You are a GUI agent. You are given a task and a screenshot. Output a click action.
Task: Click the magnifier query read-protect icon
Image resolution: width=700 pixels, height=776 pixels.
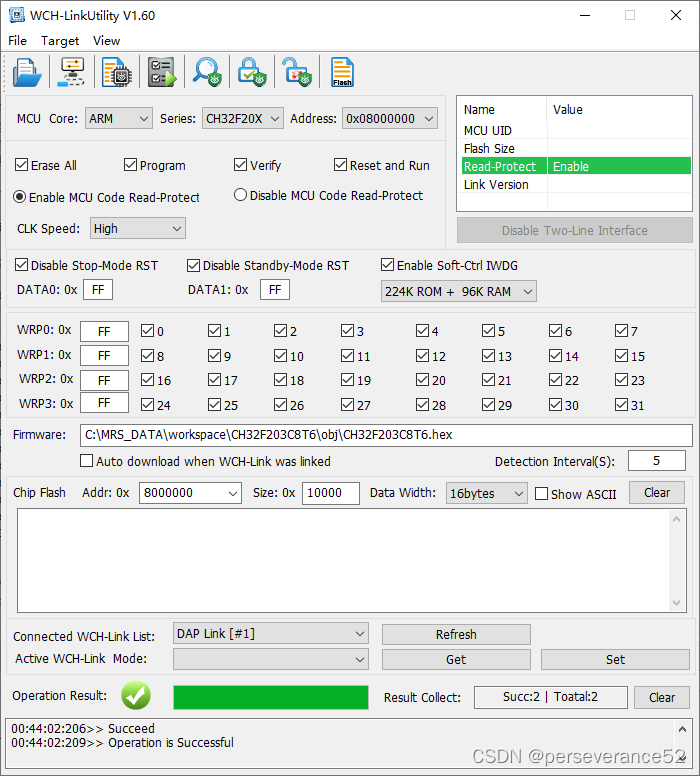tap(206, 72)
